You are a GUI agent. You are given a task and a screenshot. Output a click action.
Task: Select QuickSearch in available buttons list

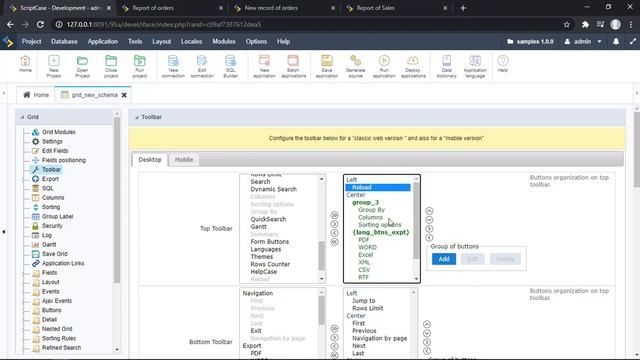pos(268,219)
